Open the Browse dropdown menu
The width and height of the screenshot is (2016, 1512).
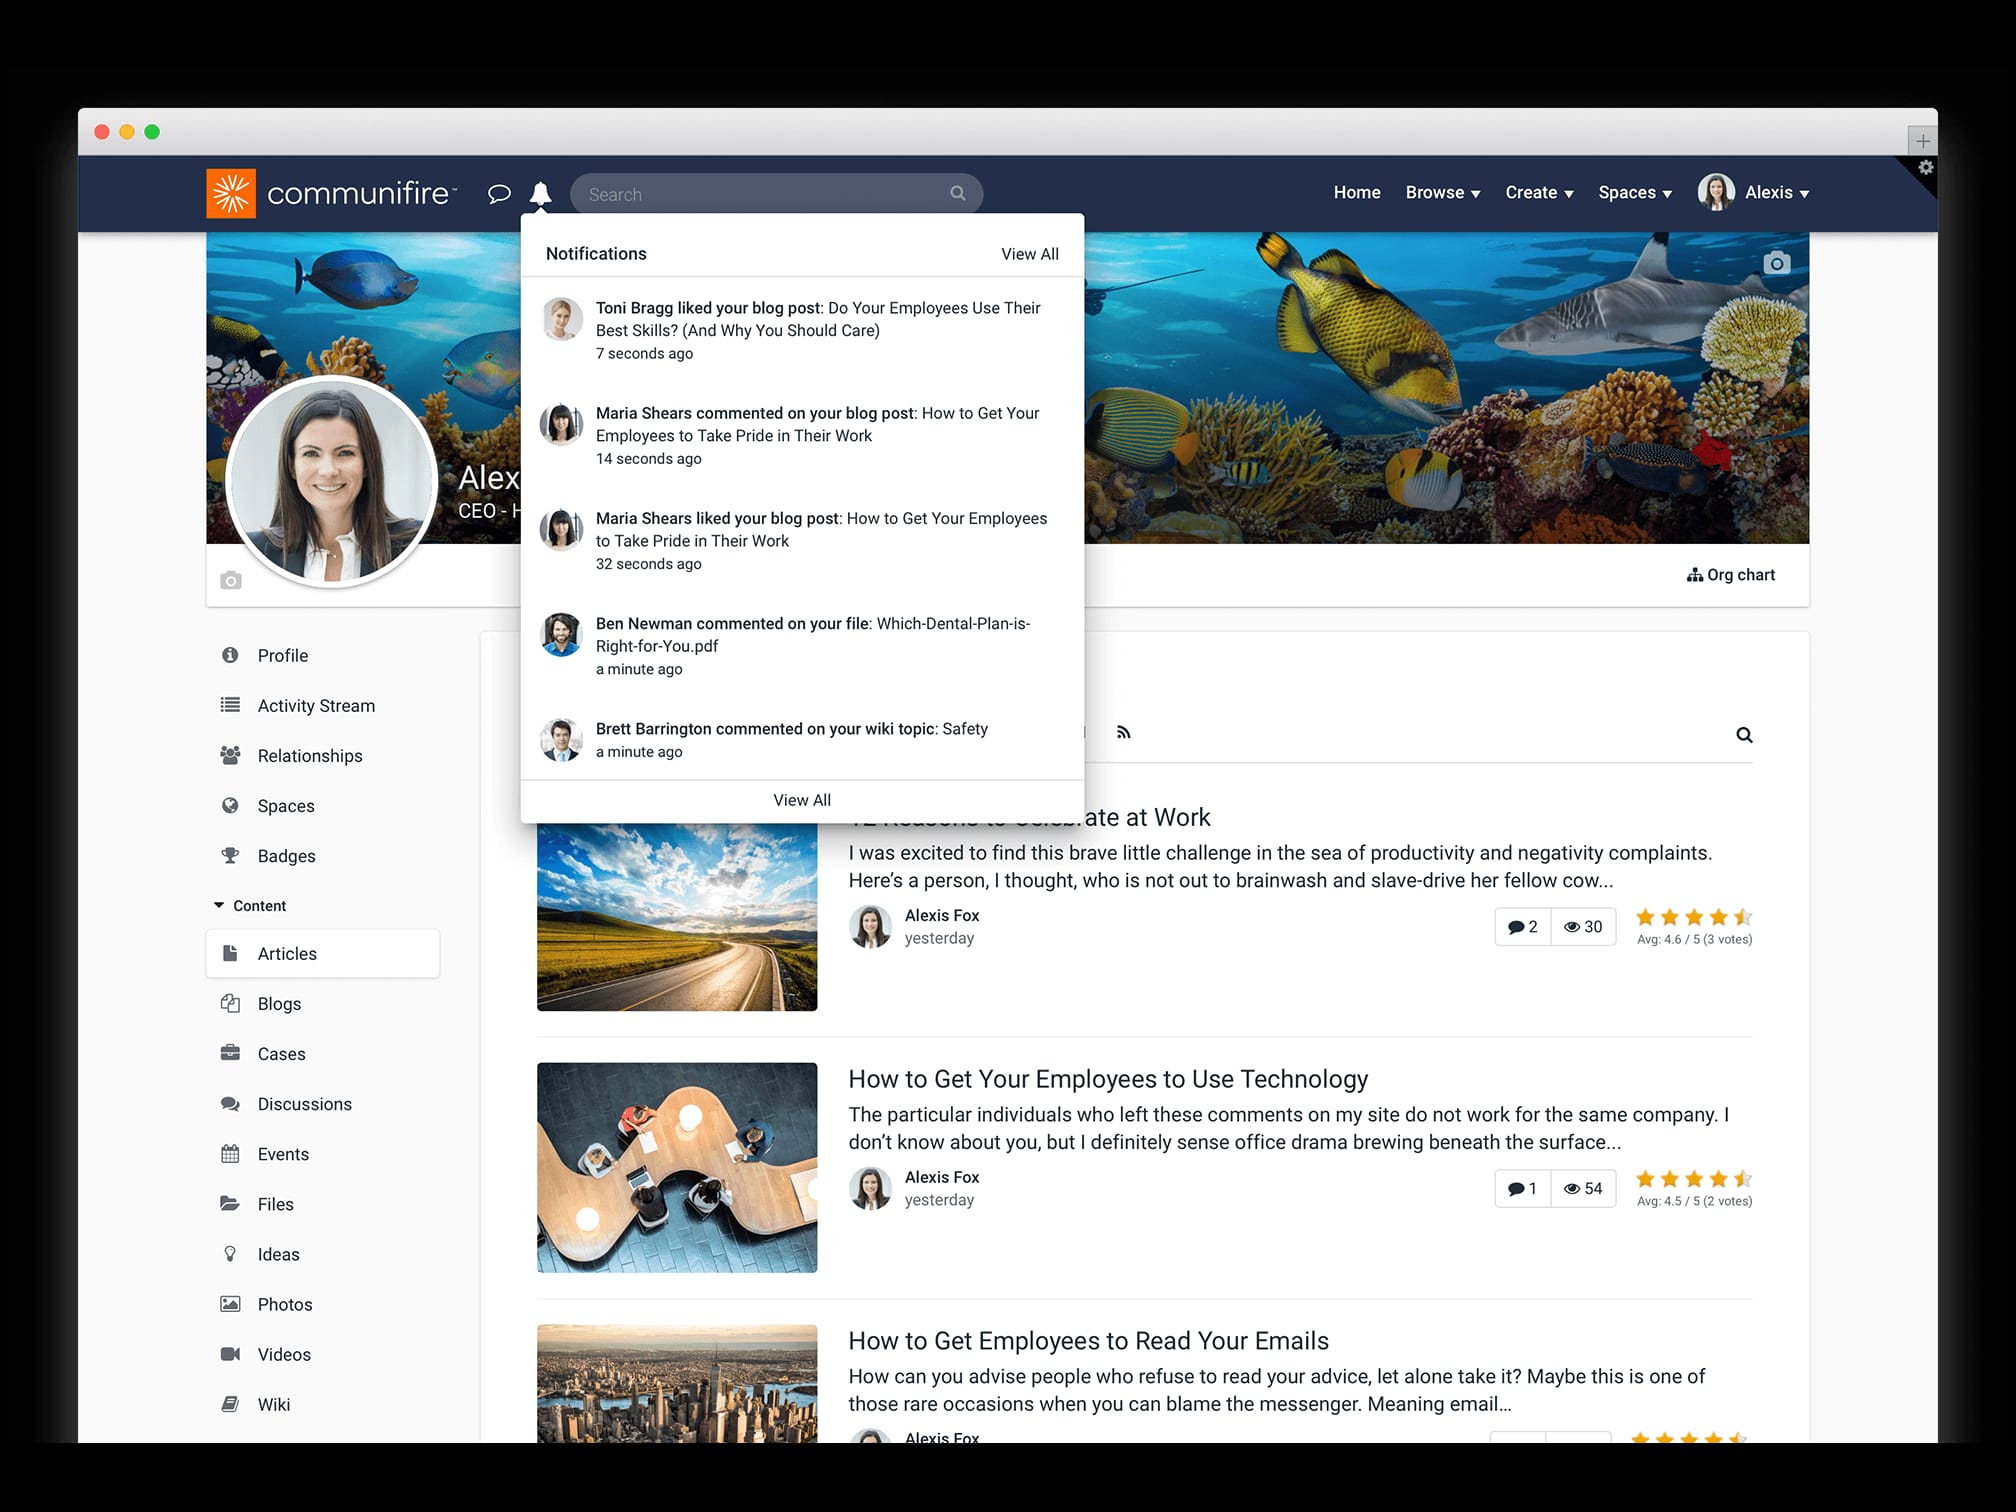click(x=1441, y=192)
